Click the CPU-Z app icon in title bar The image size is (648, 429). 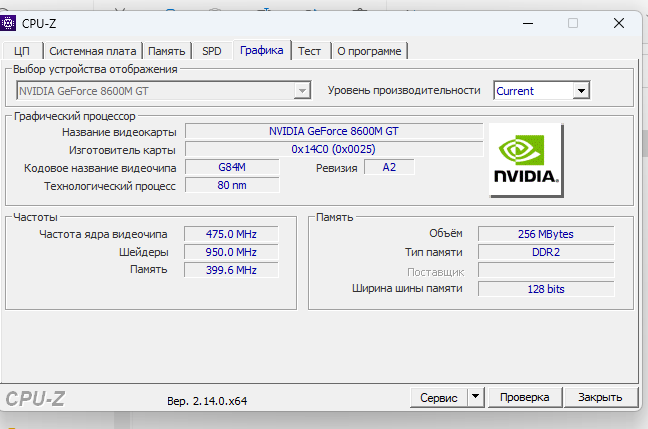tap(8, 23)
